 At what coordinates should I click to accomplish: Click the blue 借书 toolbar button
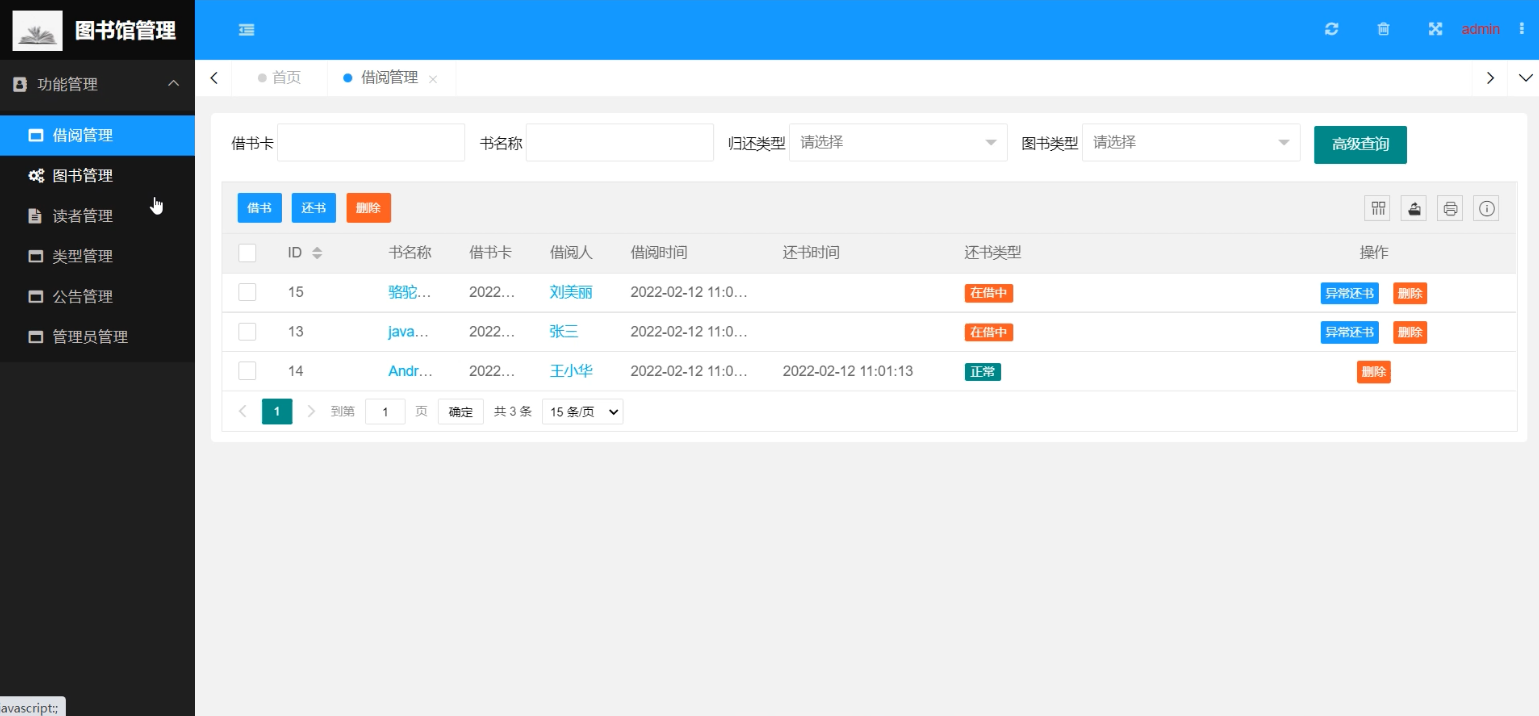(260, 208)
